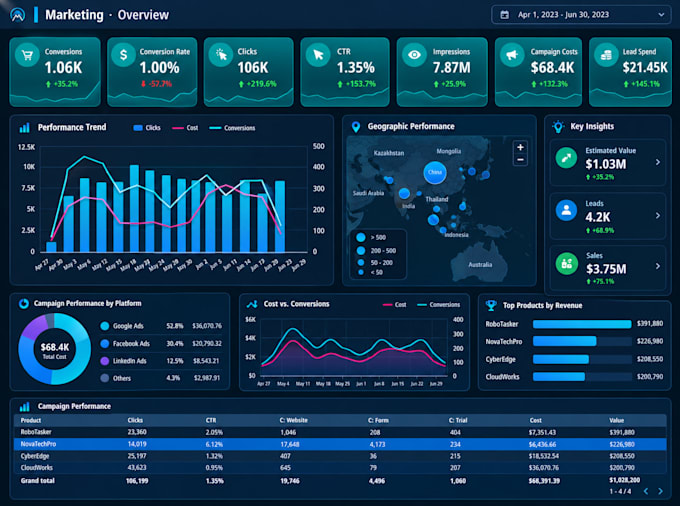680x506 pixels.
Task: Click the Conversion Rate dollar icon
Action: (124, 55)
